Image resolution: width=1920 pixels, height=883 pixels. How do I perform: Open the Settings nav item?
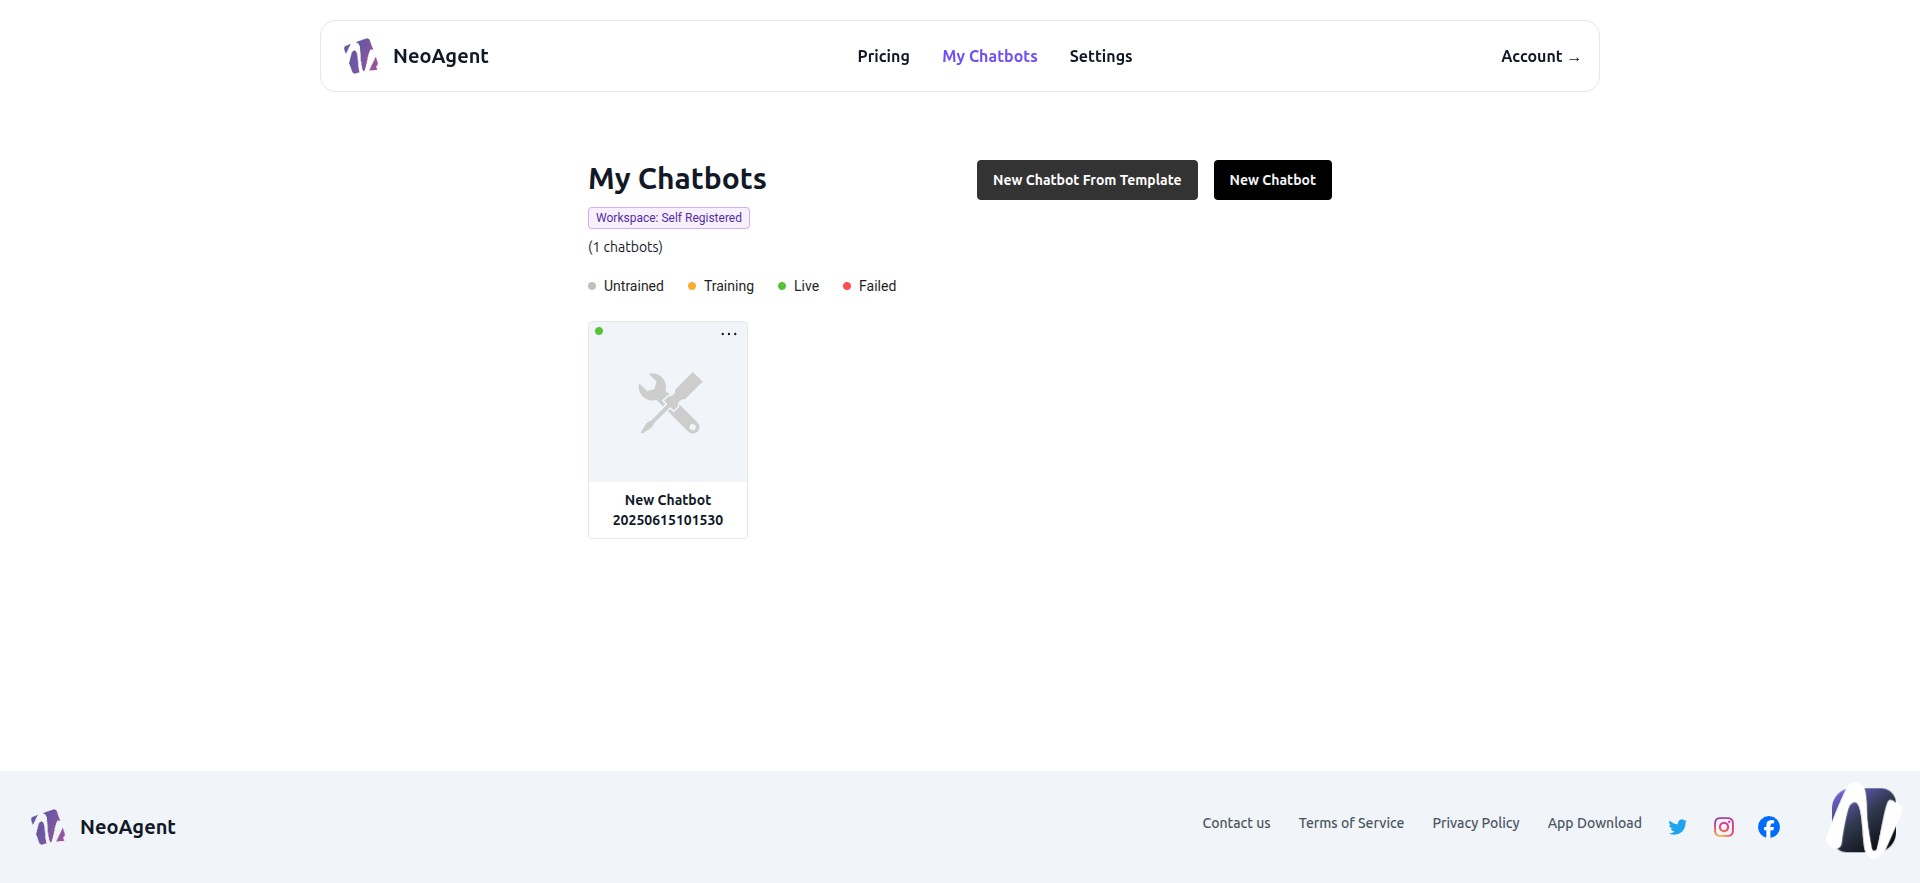tap(1100, 56)
